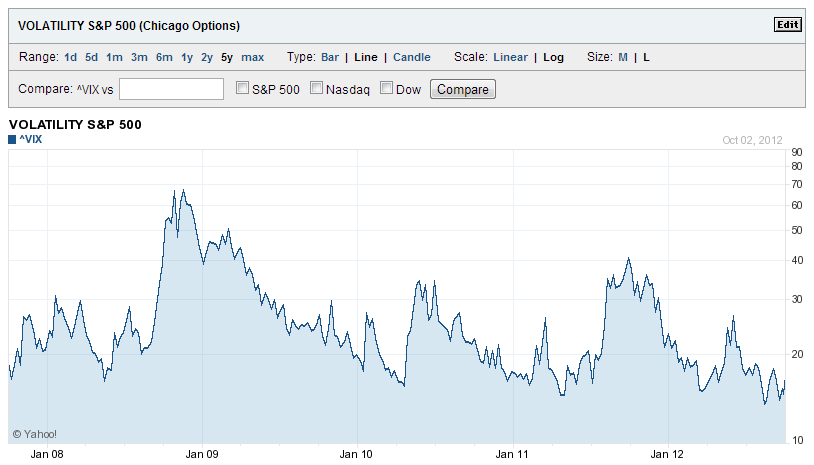
Task: Switch chart type to Bar
Action: pyautogui.click(x=330, y=57)
